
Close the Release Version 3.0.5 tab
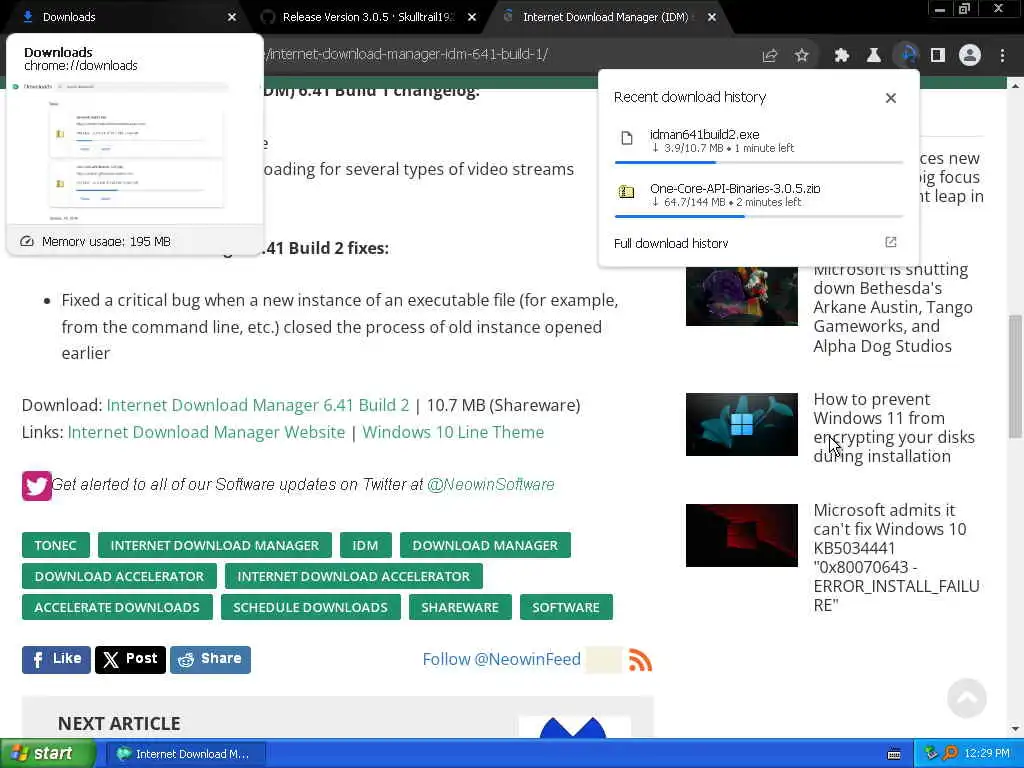point(472,17)
